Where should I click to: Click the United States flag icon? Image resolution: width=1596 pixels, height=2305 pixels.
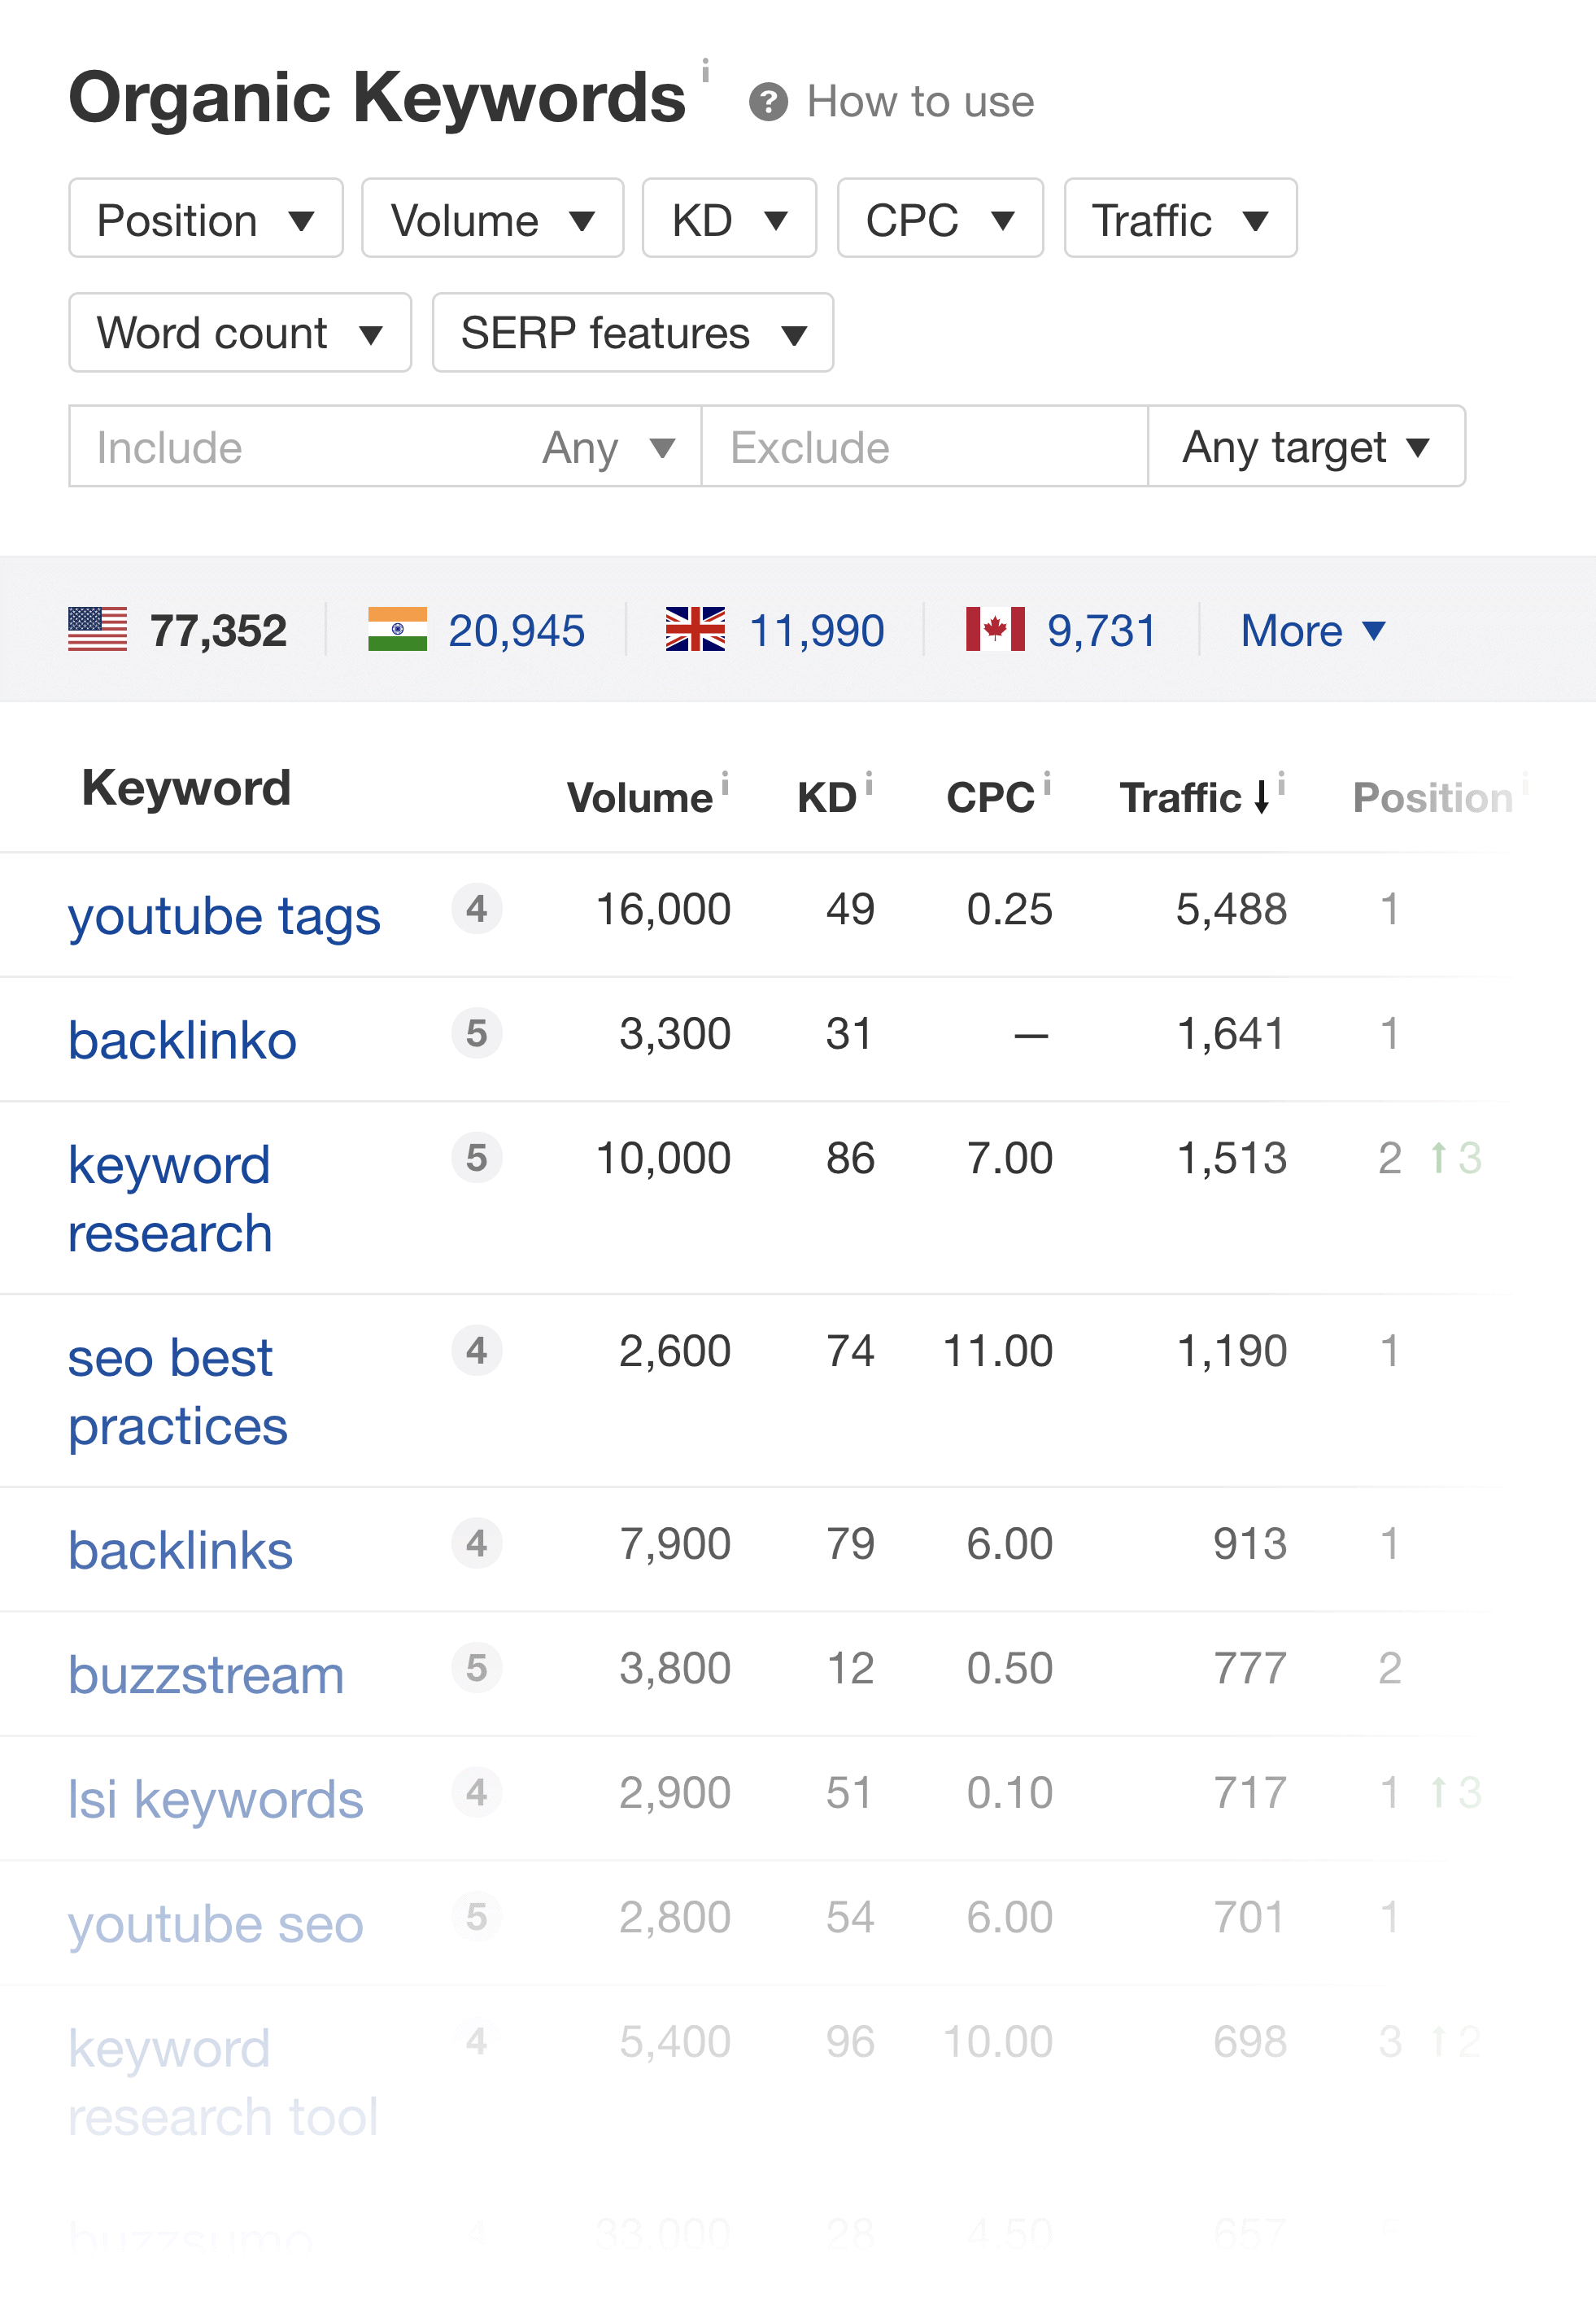(98, 630)
